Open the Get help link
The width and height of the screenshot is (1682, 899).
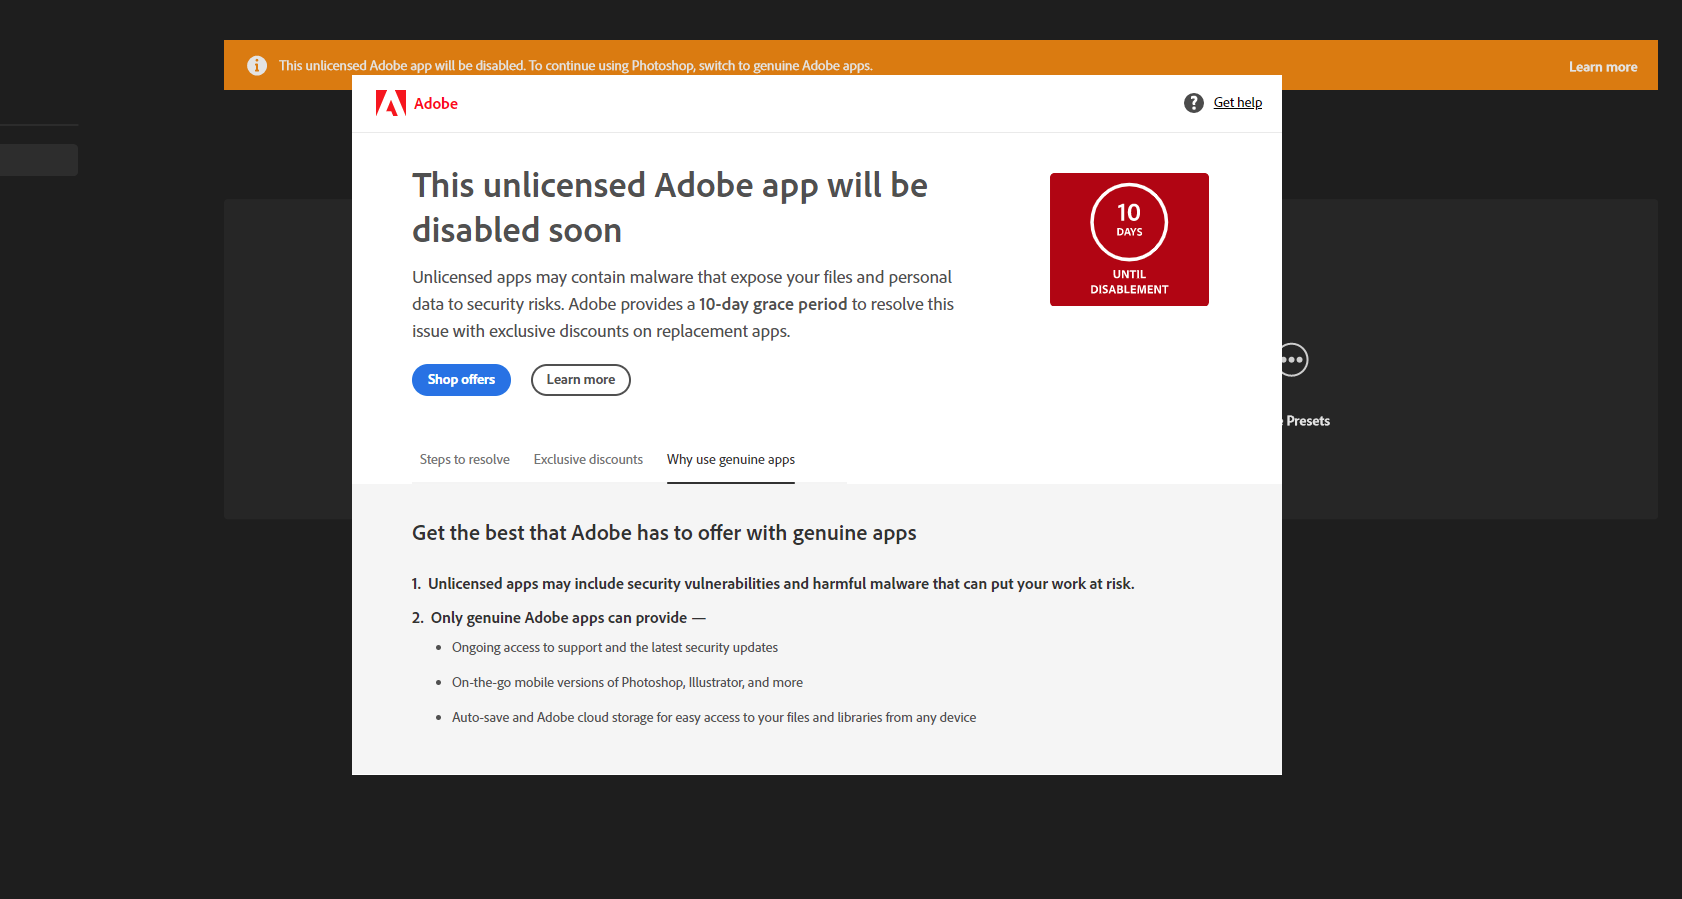coord(1237,102)
